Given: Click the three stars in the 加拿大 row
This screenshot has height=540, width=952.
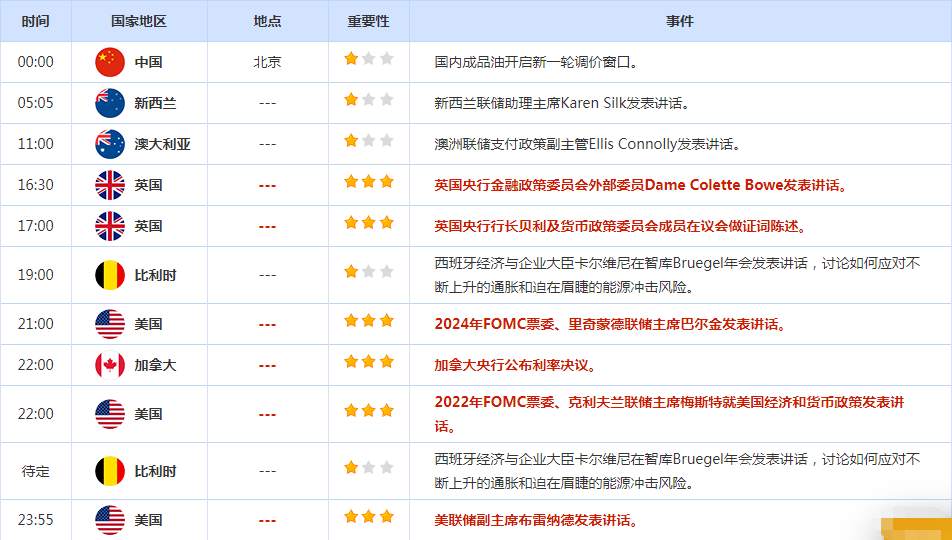Looking at the screenshot, I should (x=369, y=362).
